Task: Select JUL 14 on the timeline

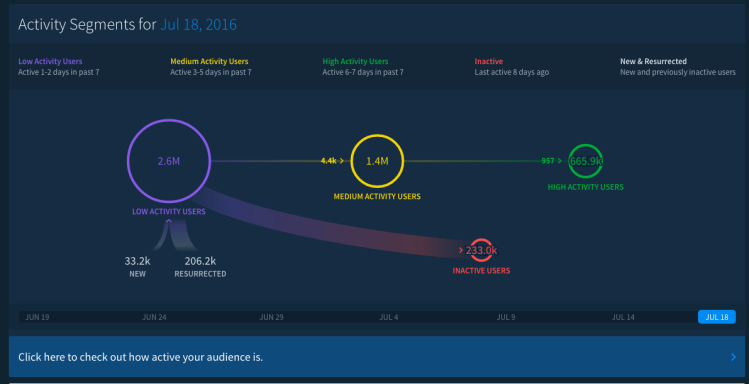Action: pos(623,317)
